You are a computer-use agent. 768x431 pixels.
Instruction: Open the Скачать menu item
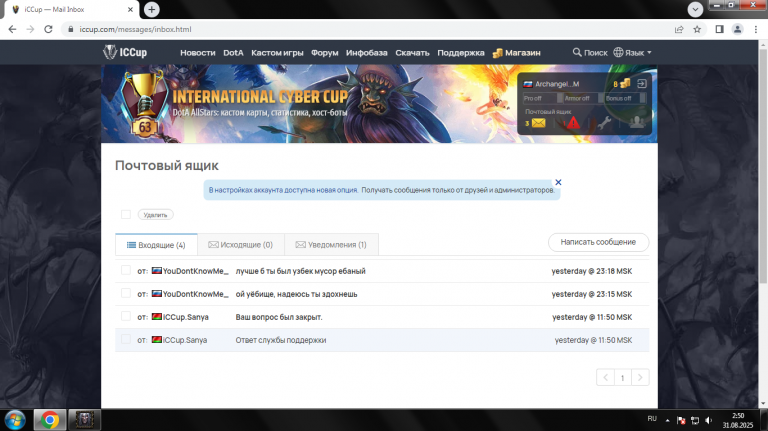point(412,52)
